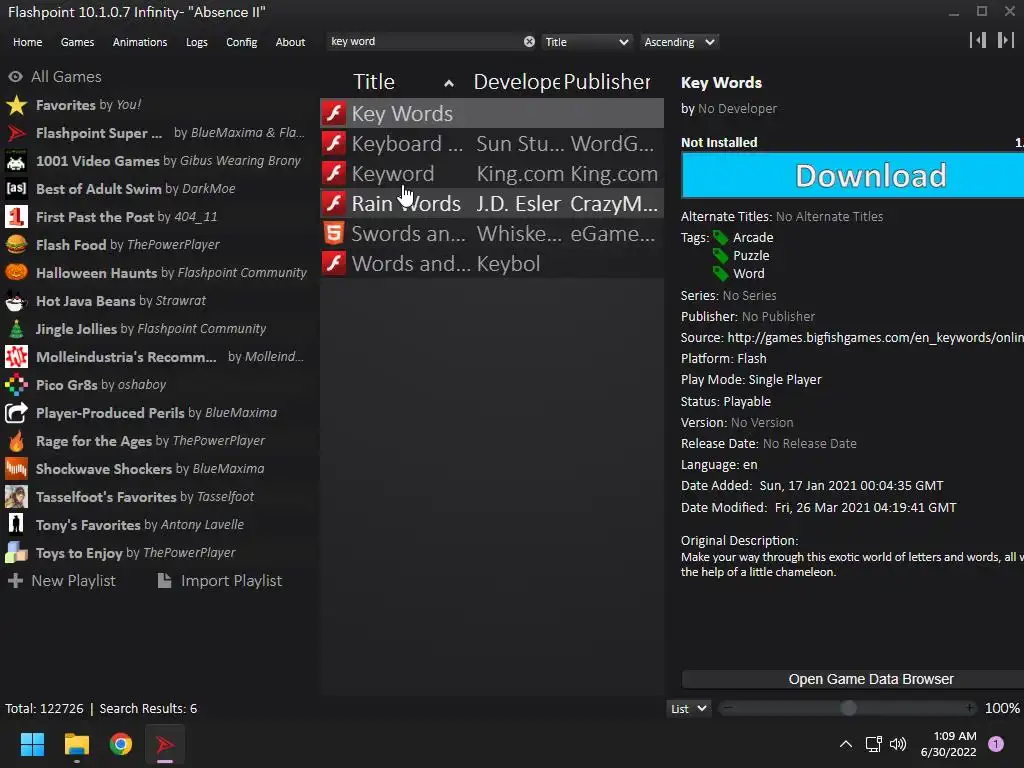Screen dimensions: 1024x768
Task: Open Best of Adult Swim playlist icon
Action: [x=16, y=189]
